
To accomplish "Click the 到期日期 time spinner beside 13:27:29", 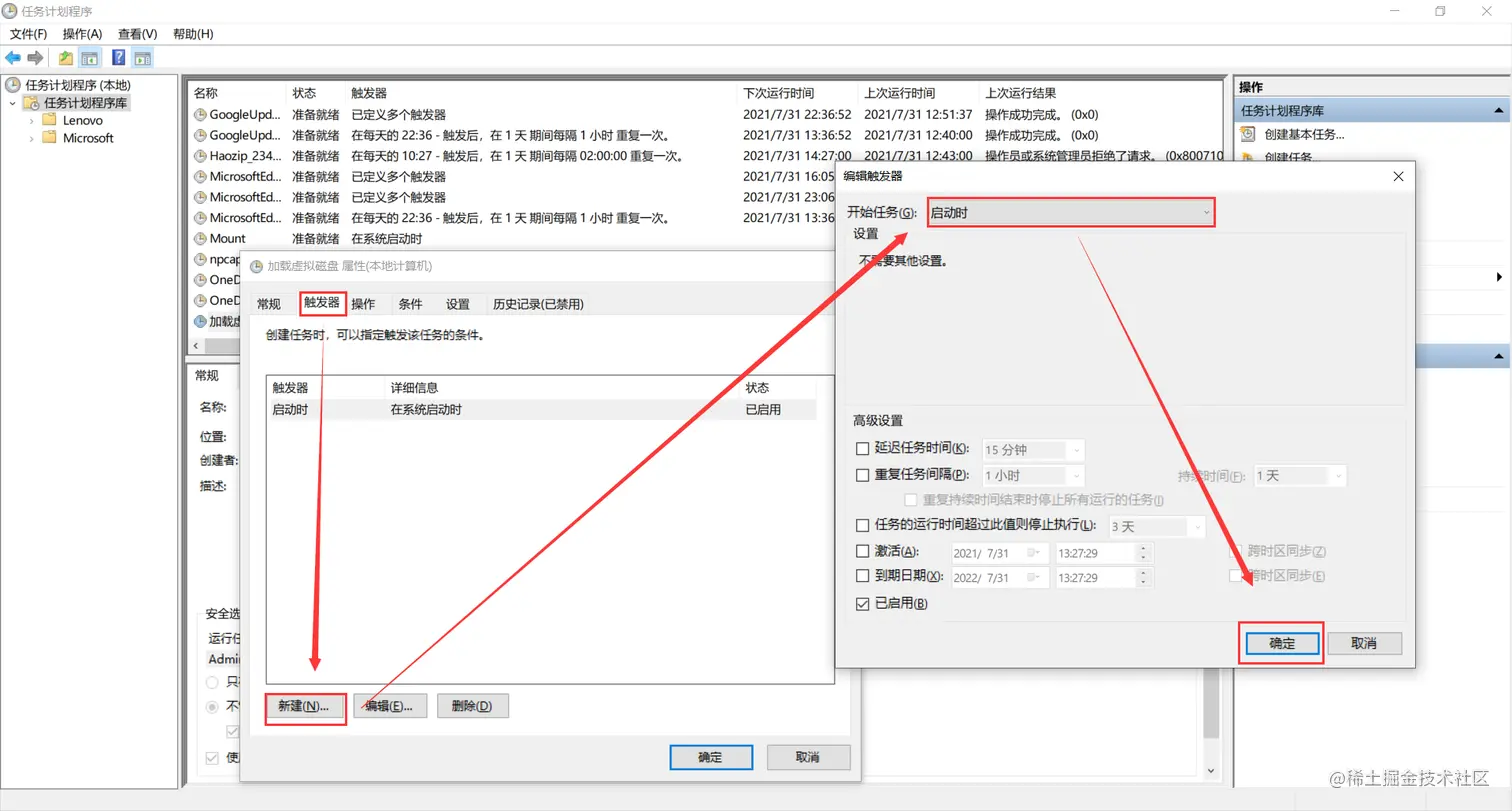I will [1145, 578].
